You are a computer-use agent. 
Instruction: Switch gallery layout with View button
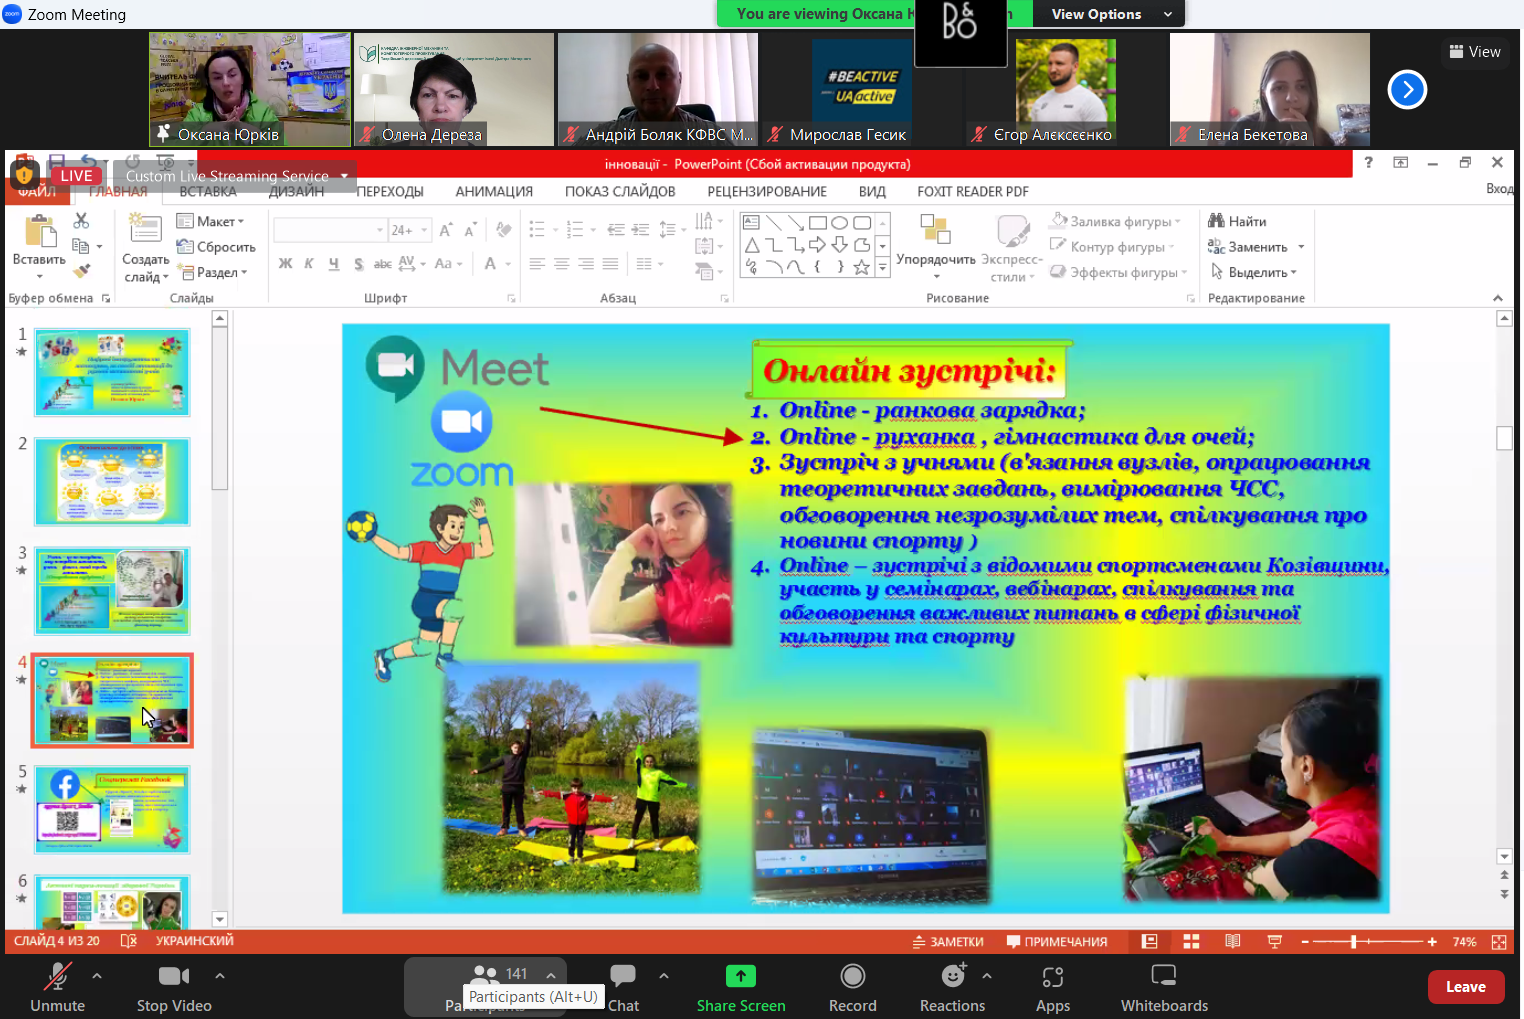tap(1474, 52)
